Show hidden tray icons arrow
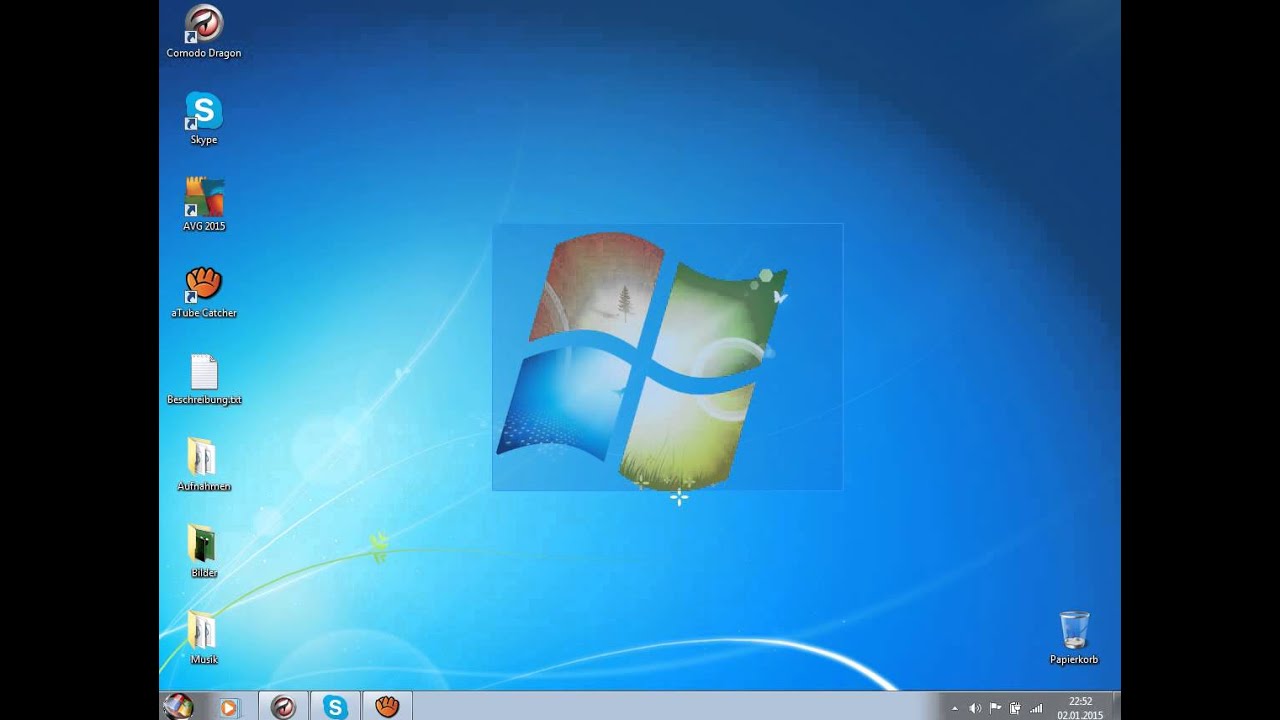The height and width of the screenshot is (720, 1280). pyautogui.click(x=954, y=708)
